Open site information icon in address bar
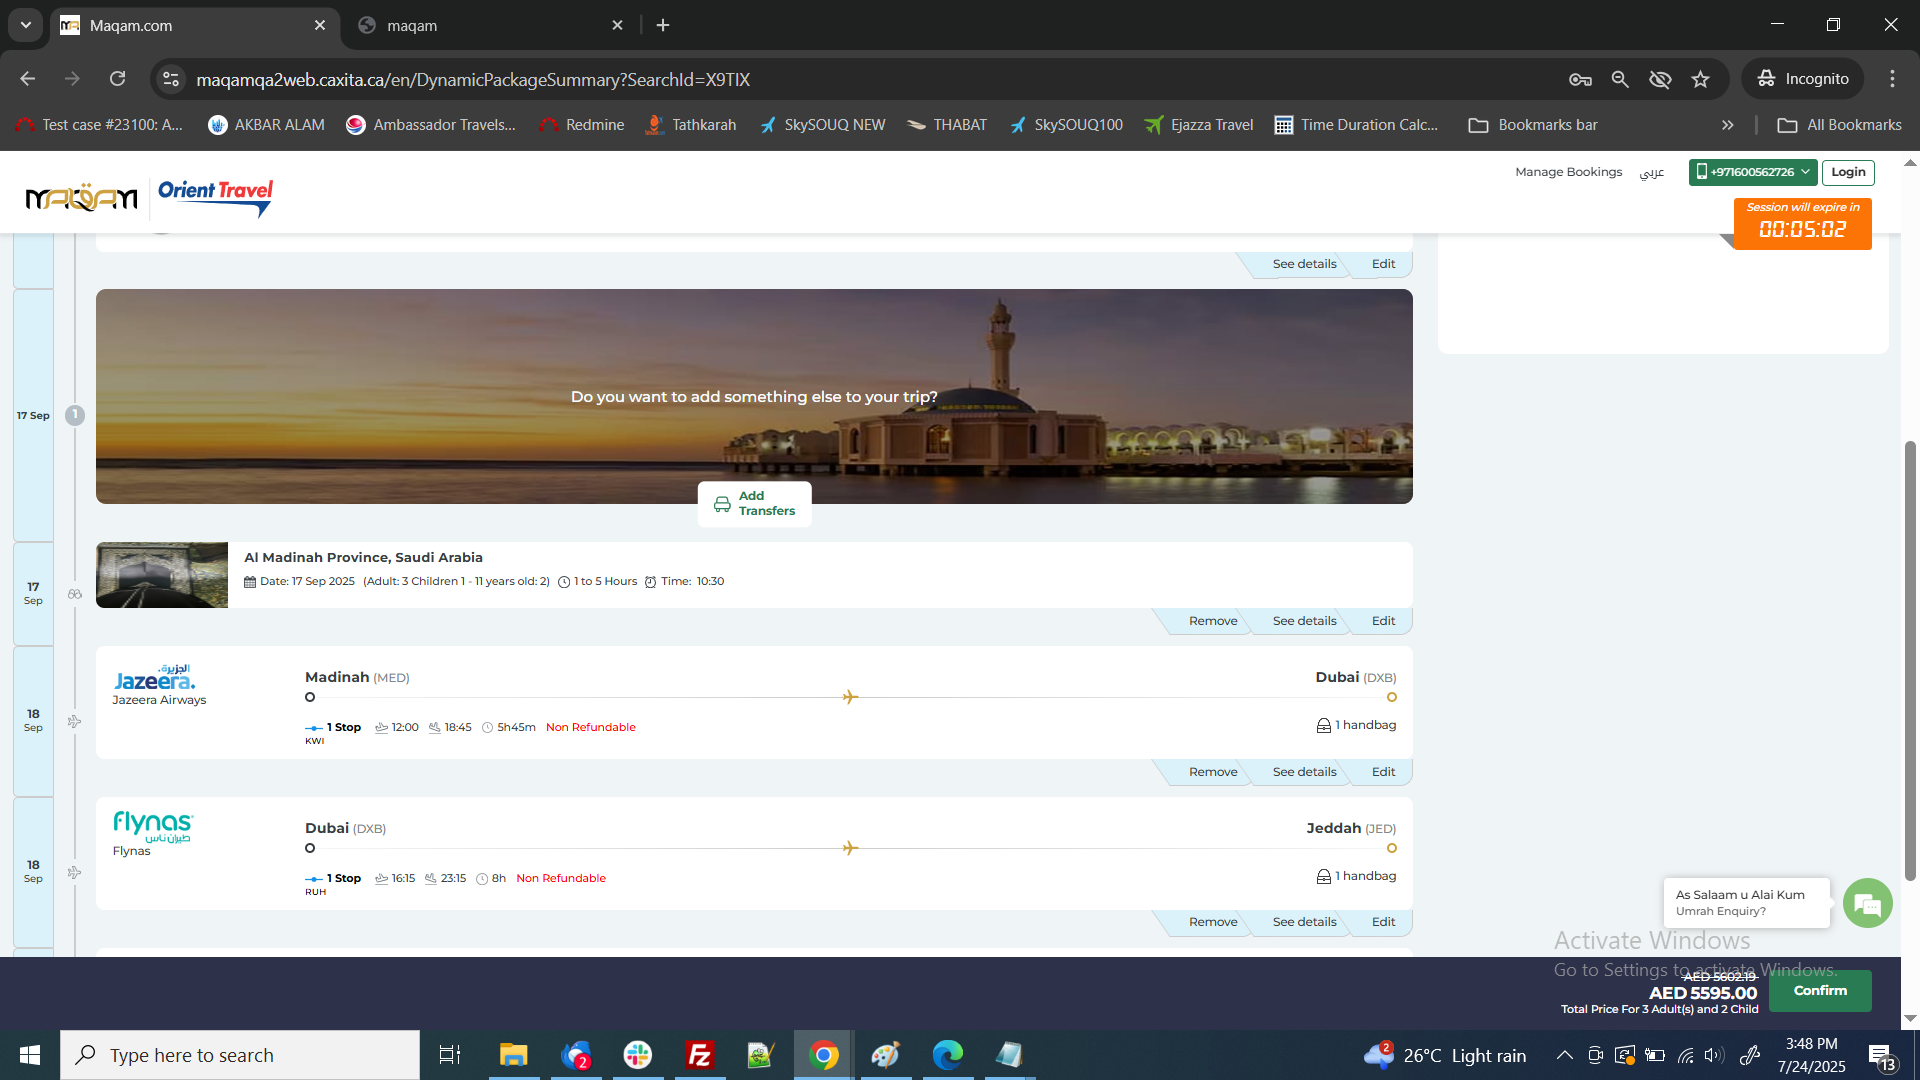1920x1080 pixels. coord(171,79)
